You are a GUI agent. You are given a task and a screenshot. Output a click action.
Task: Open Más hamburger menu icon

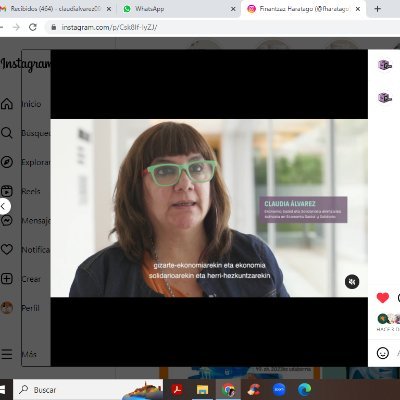coord(7,354)
